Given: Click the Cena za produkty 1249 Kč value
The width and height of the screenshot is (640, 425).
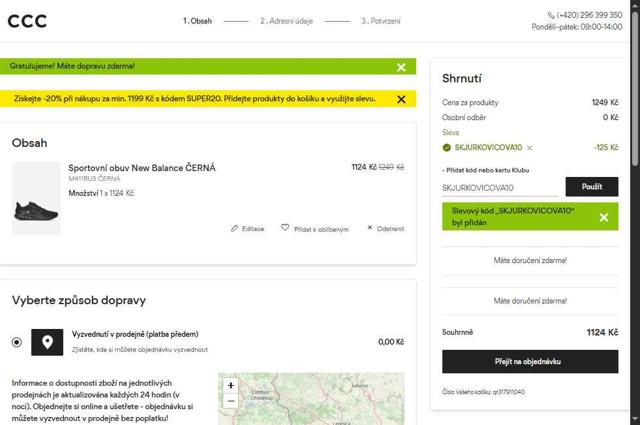Looking at the screenshot, I should [x=605, y=102].
